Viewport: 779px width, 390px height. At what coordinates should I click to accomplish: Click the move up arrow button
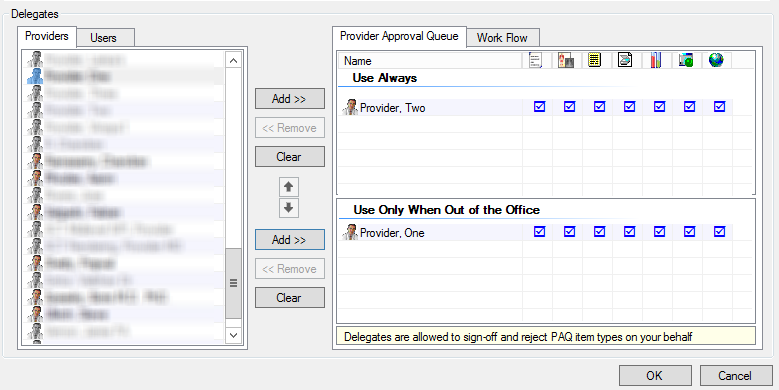coord(289,187)
